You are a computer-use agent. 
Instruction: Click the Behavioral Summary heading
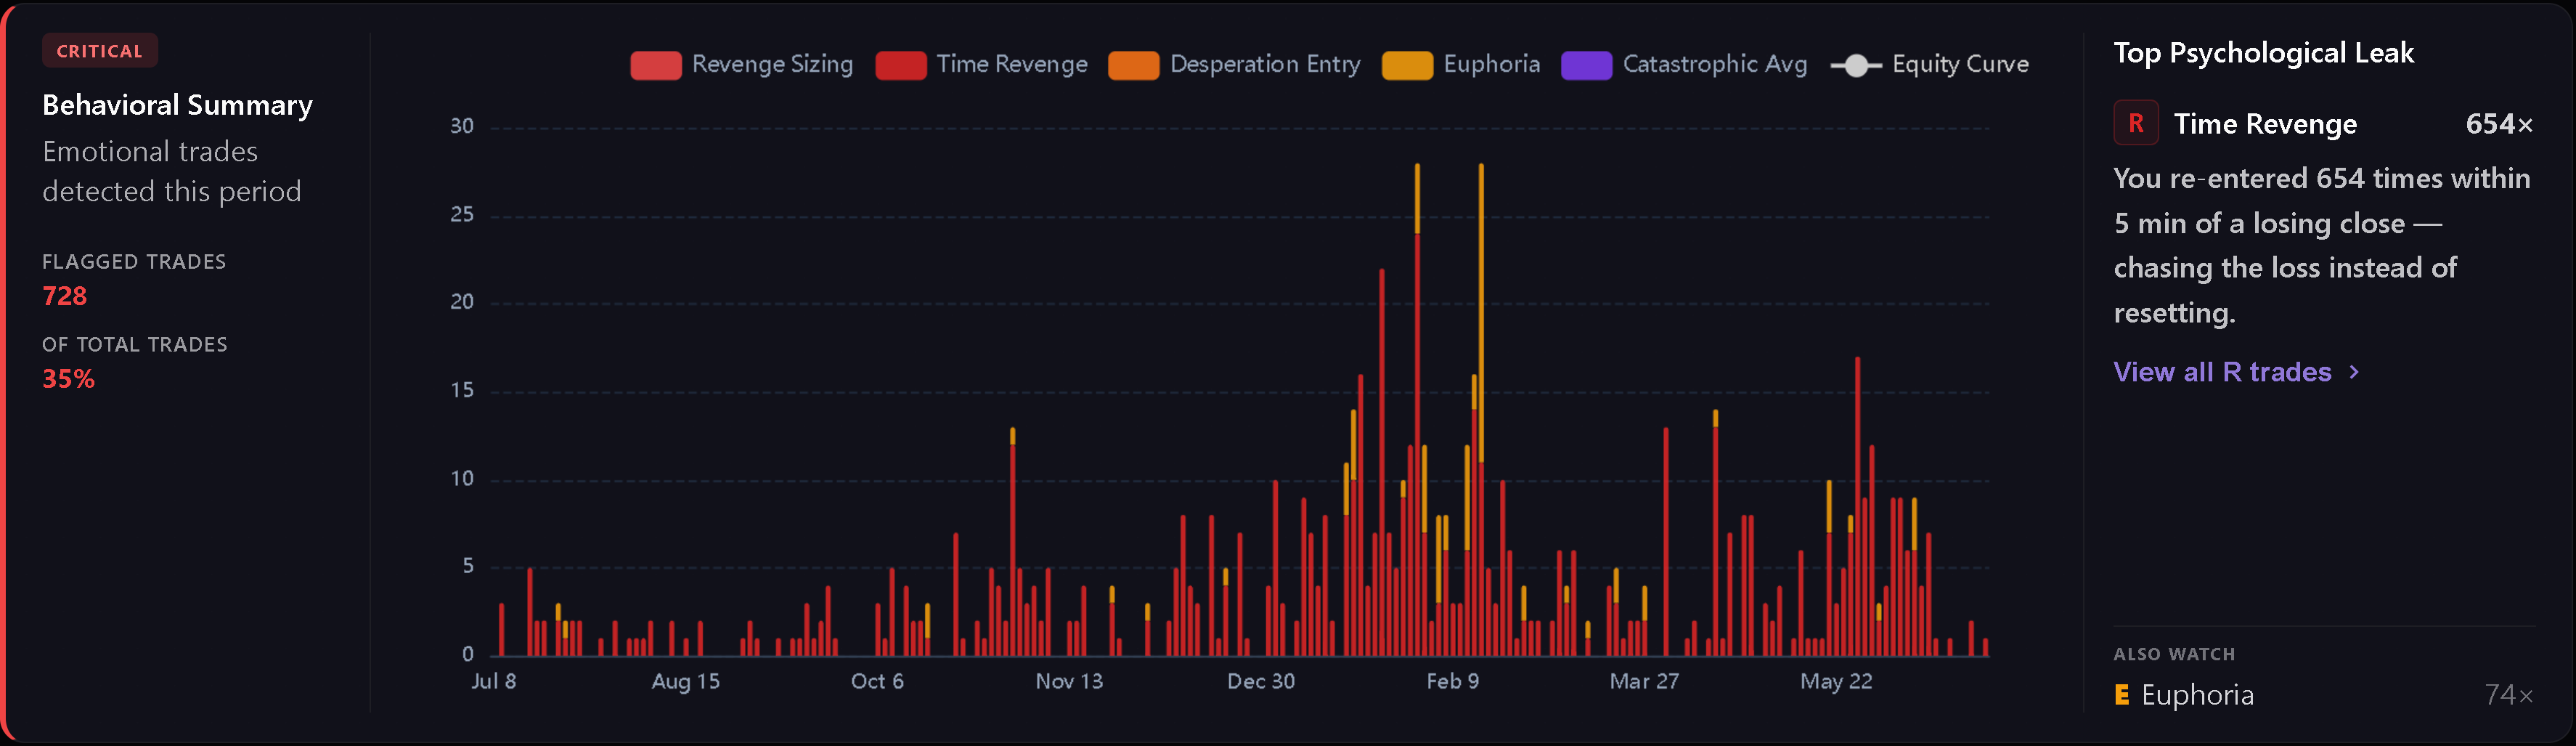pyautogui.click(x=177, y=105)
